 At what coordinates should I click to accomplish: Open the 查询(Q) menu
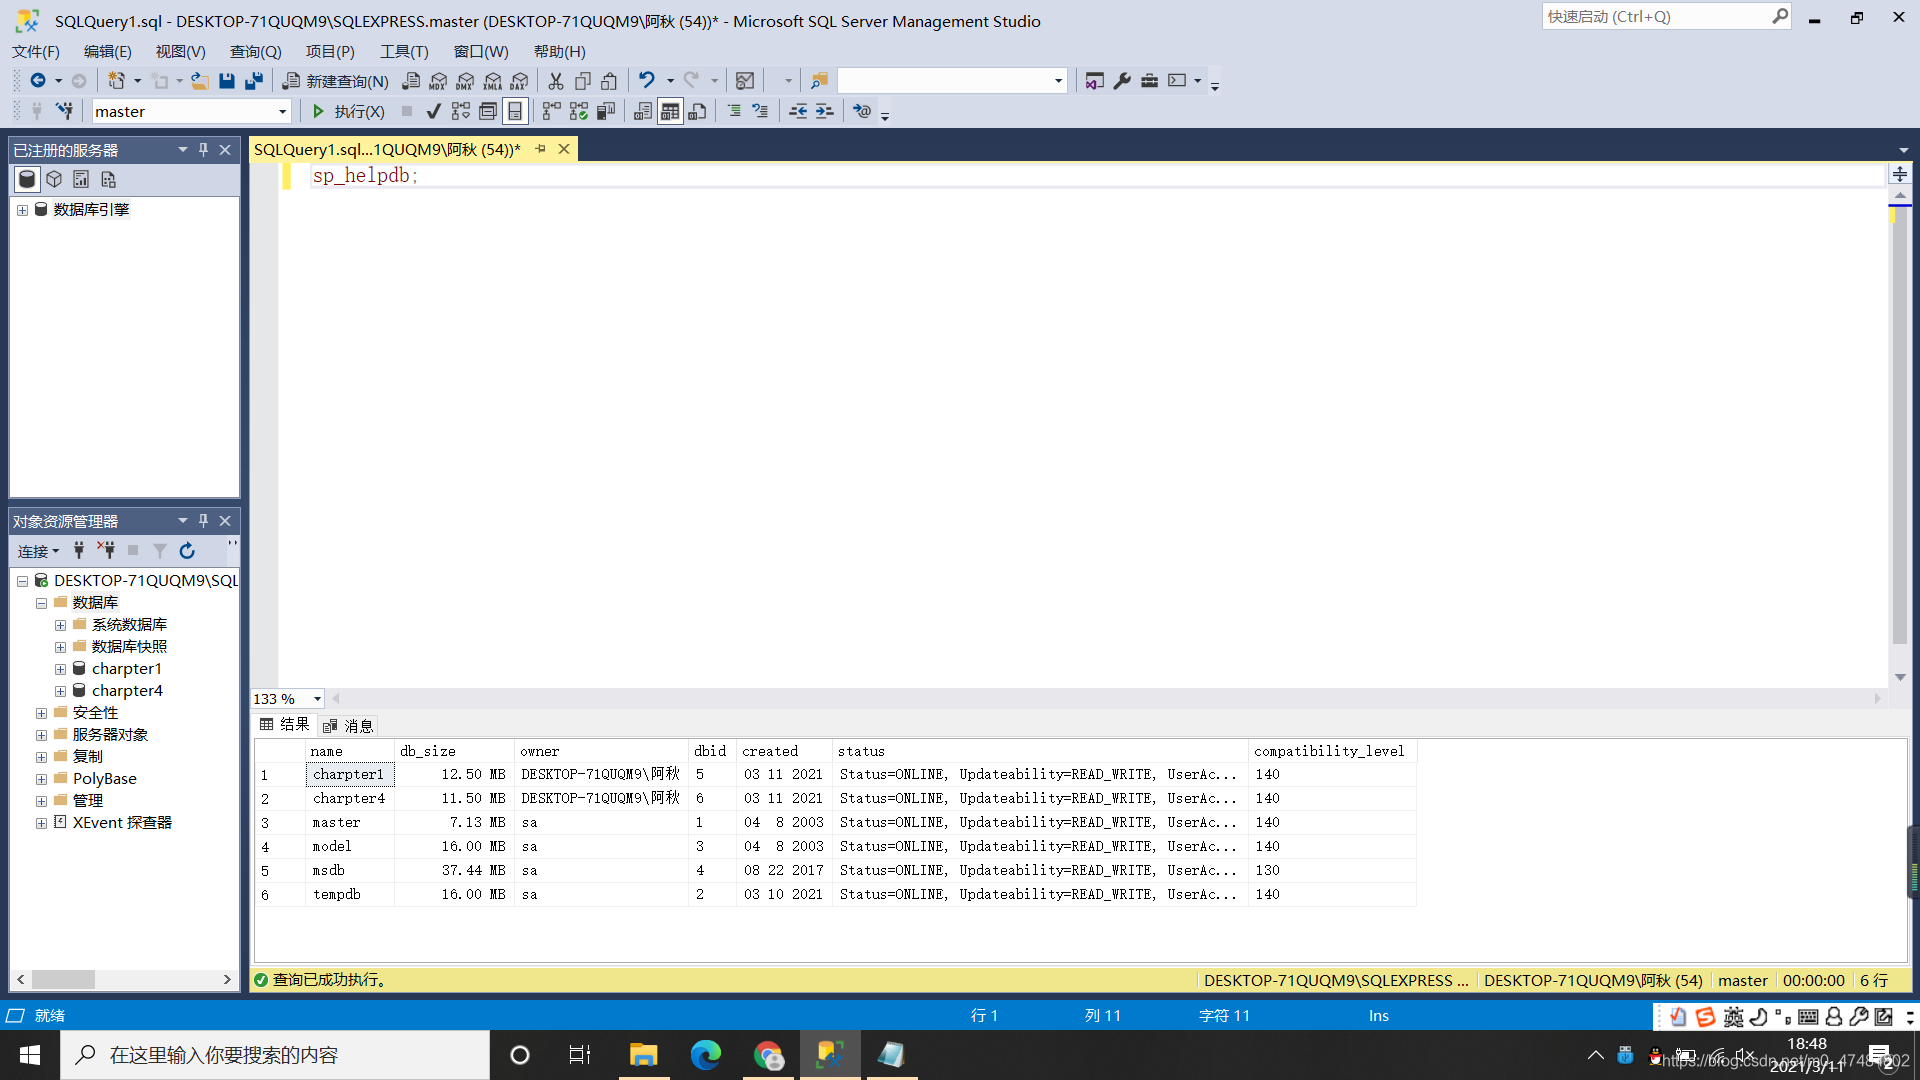pyautogui.click(x=256, y=51)
